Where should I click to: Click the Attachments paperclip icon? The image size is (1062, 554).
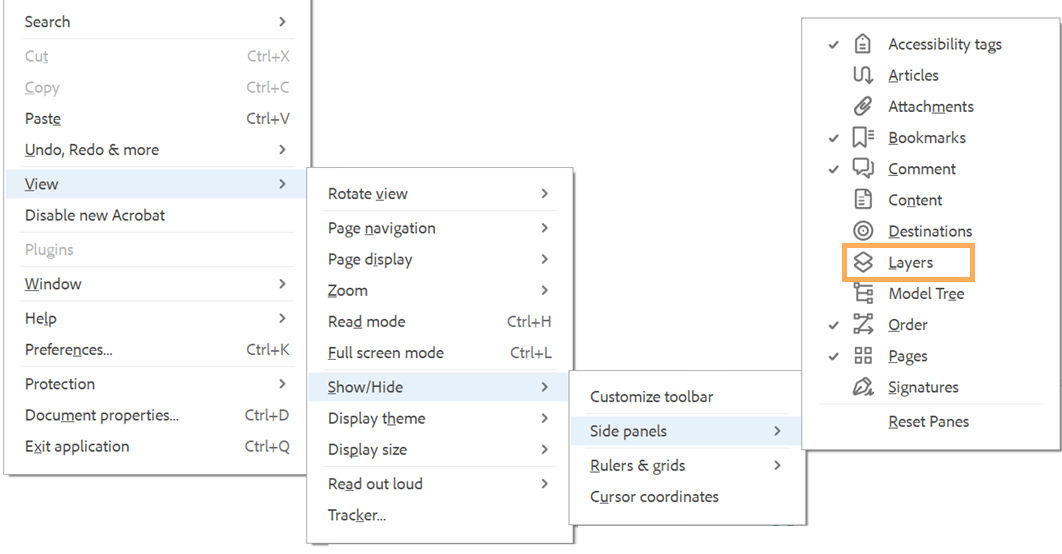(863, 106)
